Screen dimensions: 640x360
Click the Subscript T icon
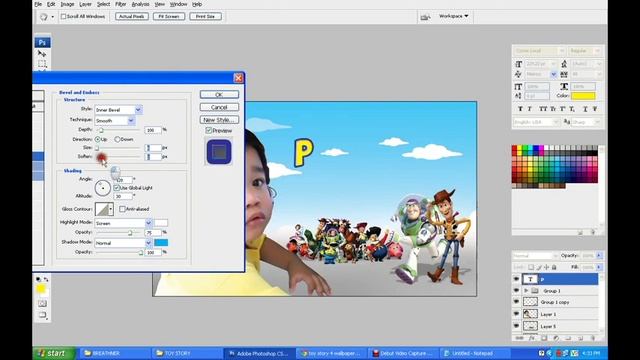click(x=572, y=109)
